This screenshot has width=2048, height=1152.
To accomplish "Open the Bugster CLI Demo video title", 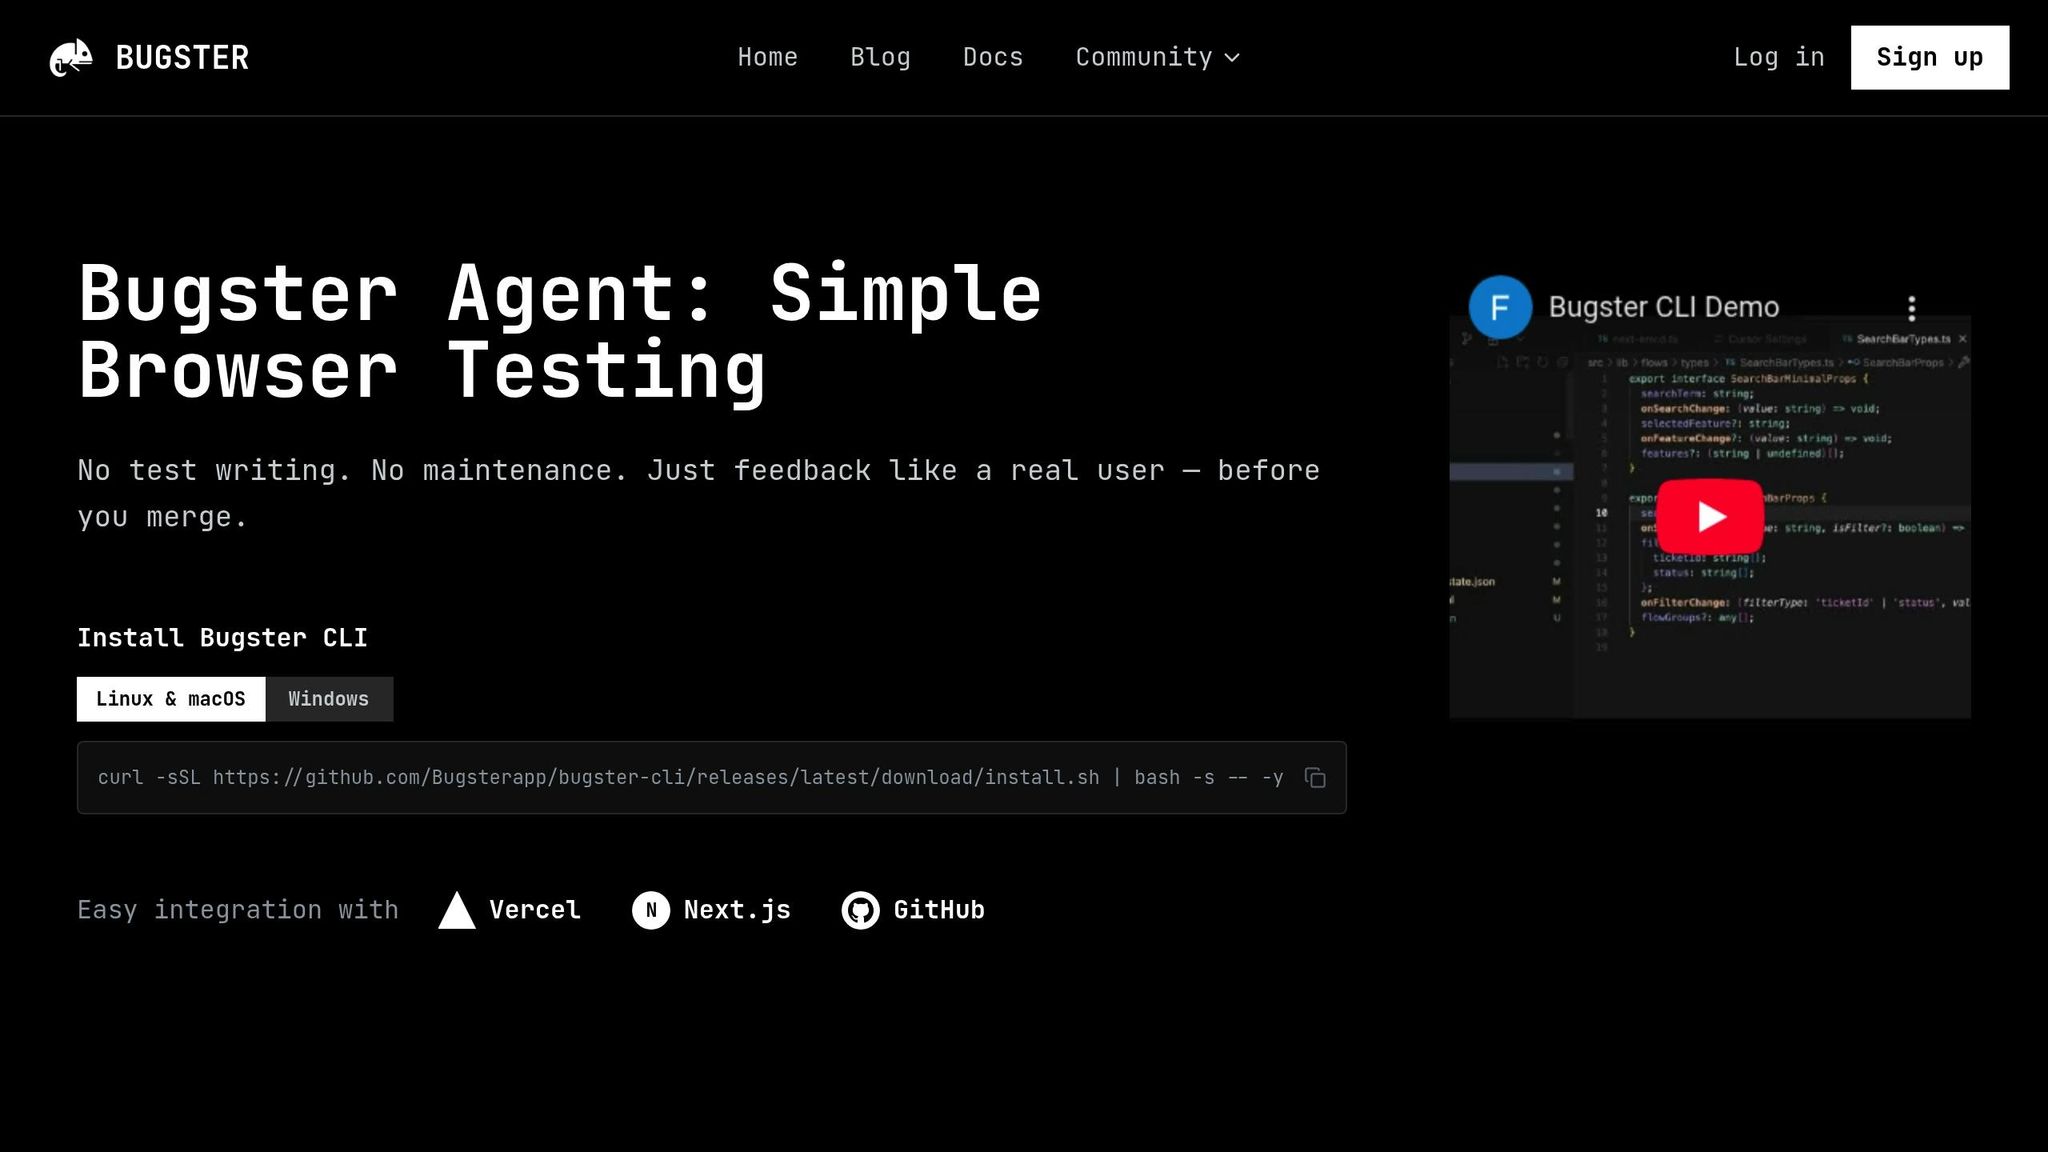I will pos(1664,307).
